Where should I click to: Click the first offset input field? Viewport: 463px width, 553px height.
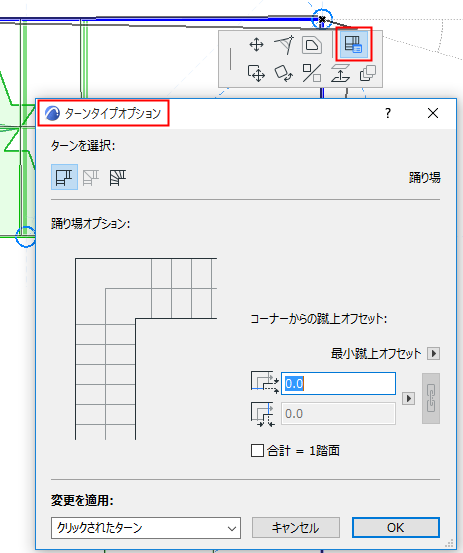point(338,383)
